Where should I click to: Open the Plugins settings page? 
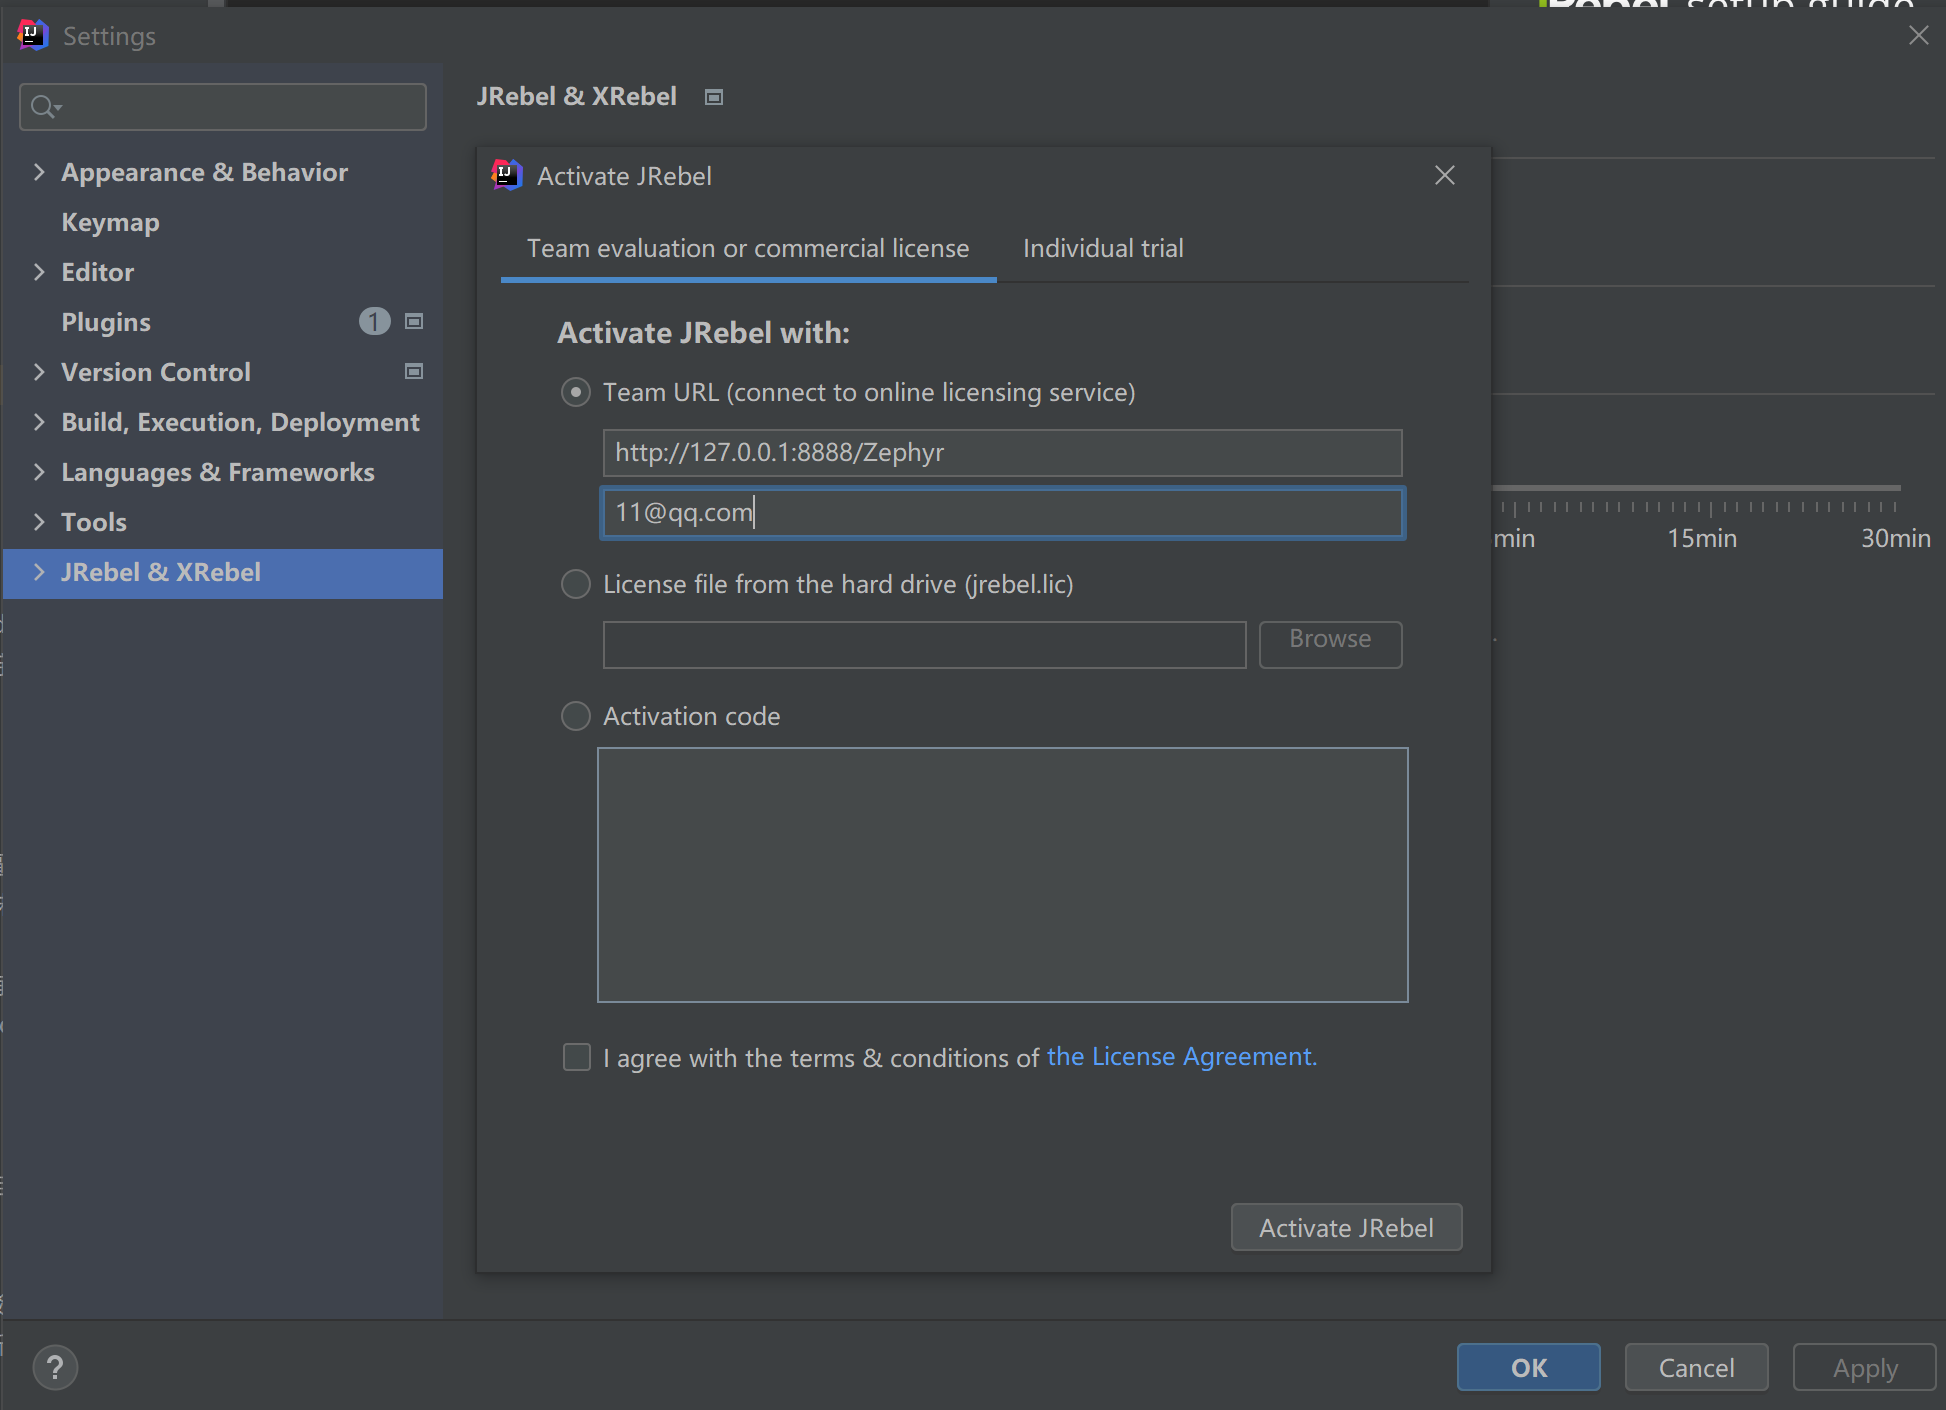[106, 322]
